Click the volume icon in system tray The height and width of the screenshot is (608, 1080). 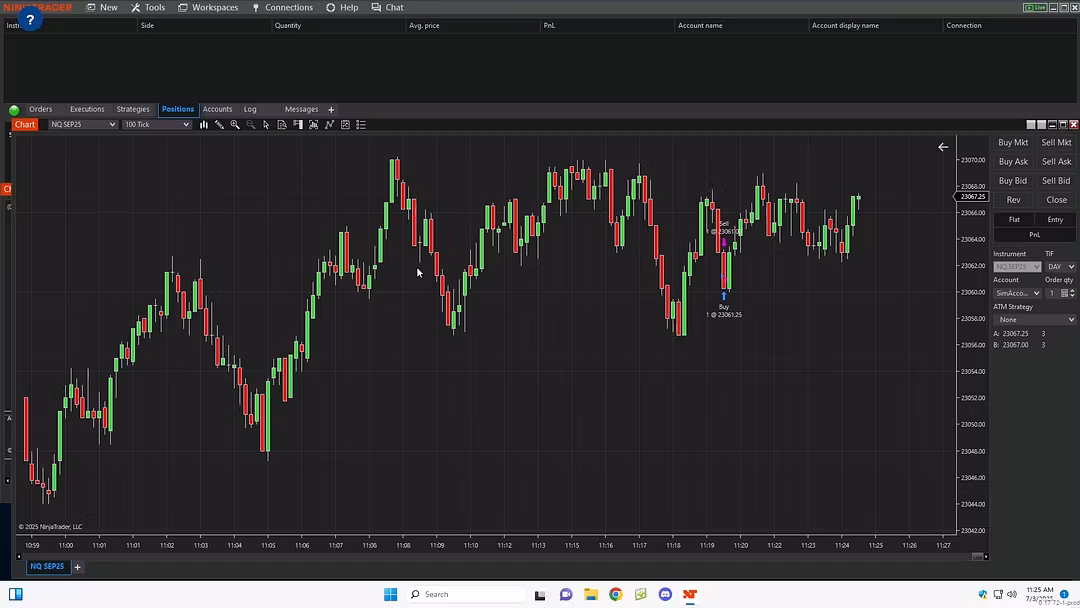coord(1012,594)
